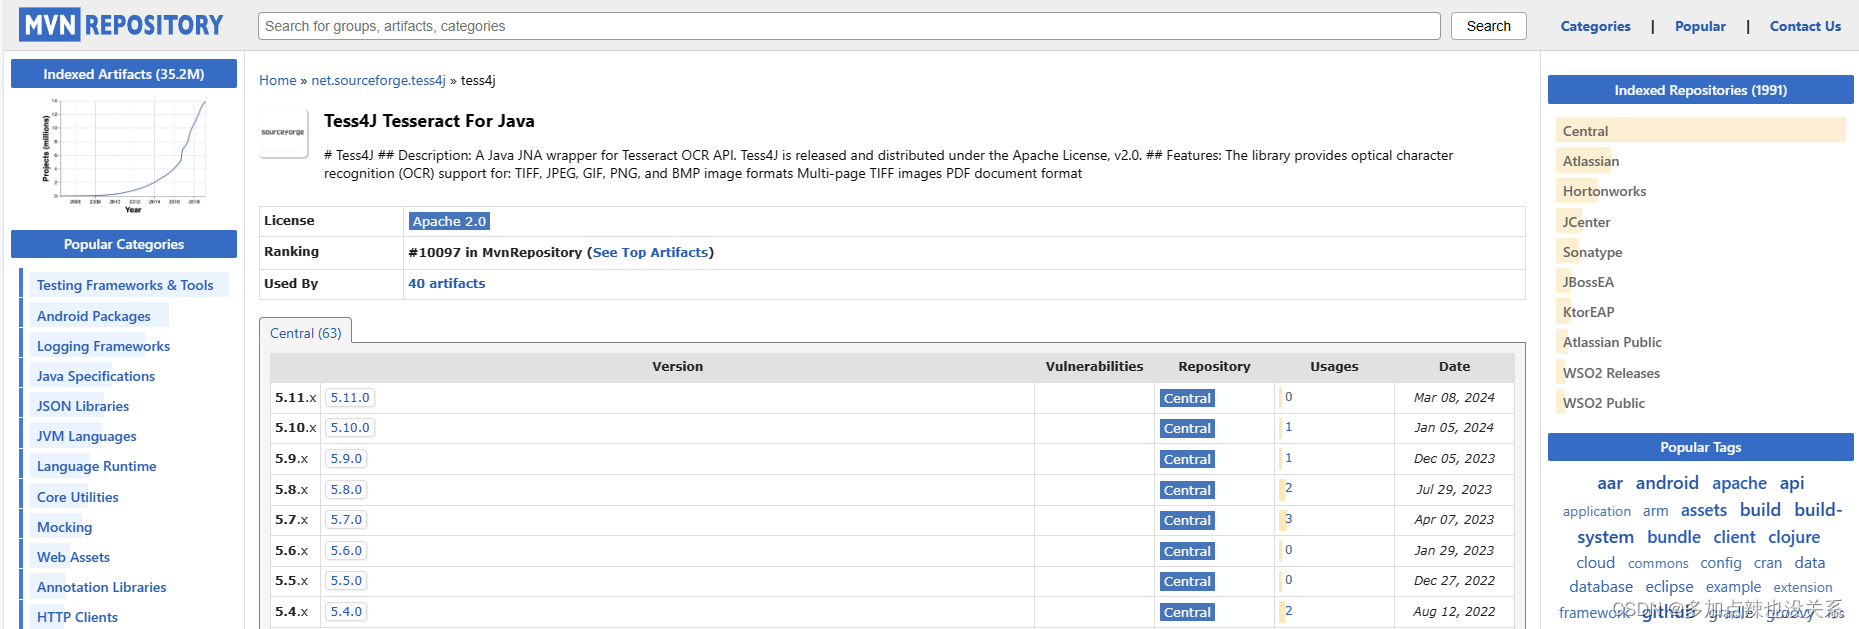Open usages count 2 for 5.8.0
This screenshot has height=629, width=1859.
pyautogui.click(x=1288, y=488)
